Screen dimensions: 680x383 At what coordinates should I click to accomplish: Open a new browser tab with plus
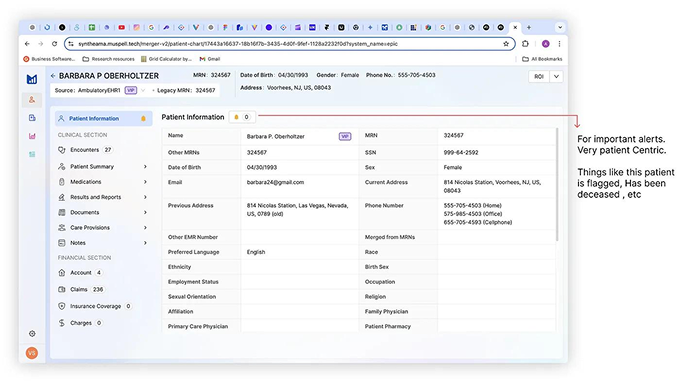coord(529,27)
